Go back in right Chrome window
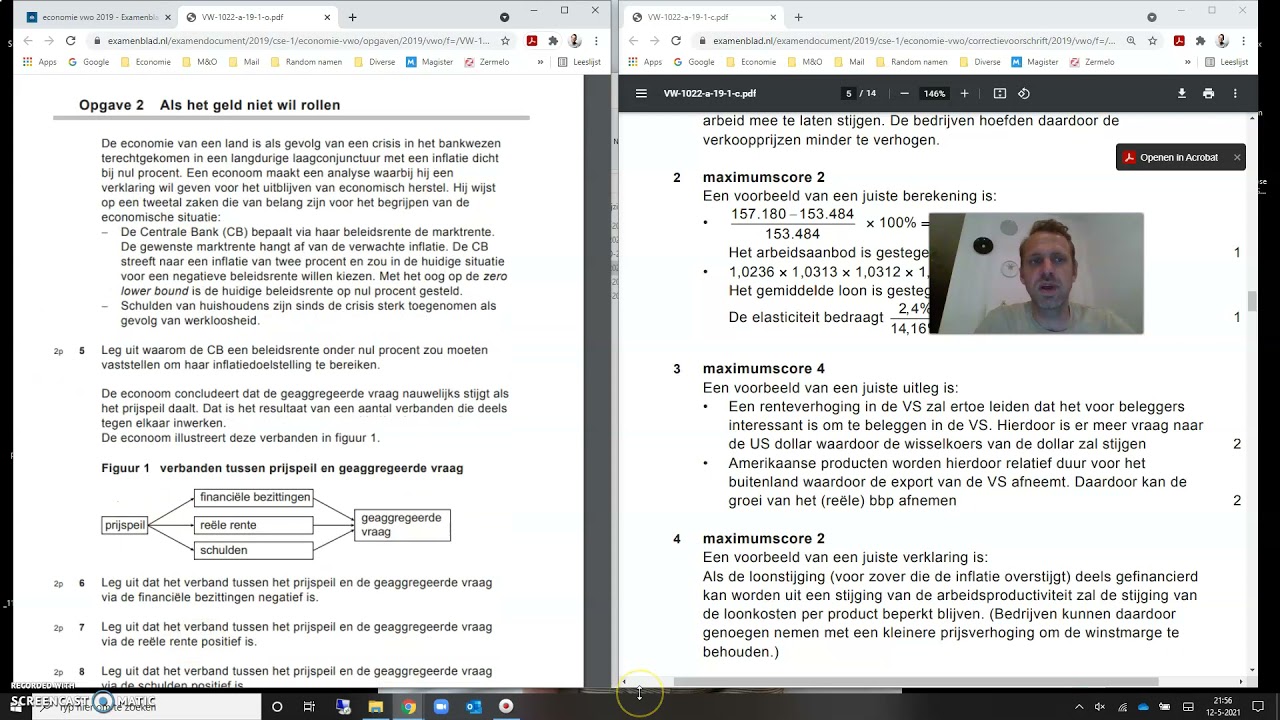This screenshot has width=1280, height=720. point(633,41)
